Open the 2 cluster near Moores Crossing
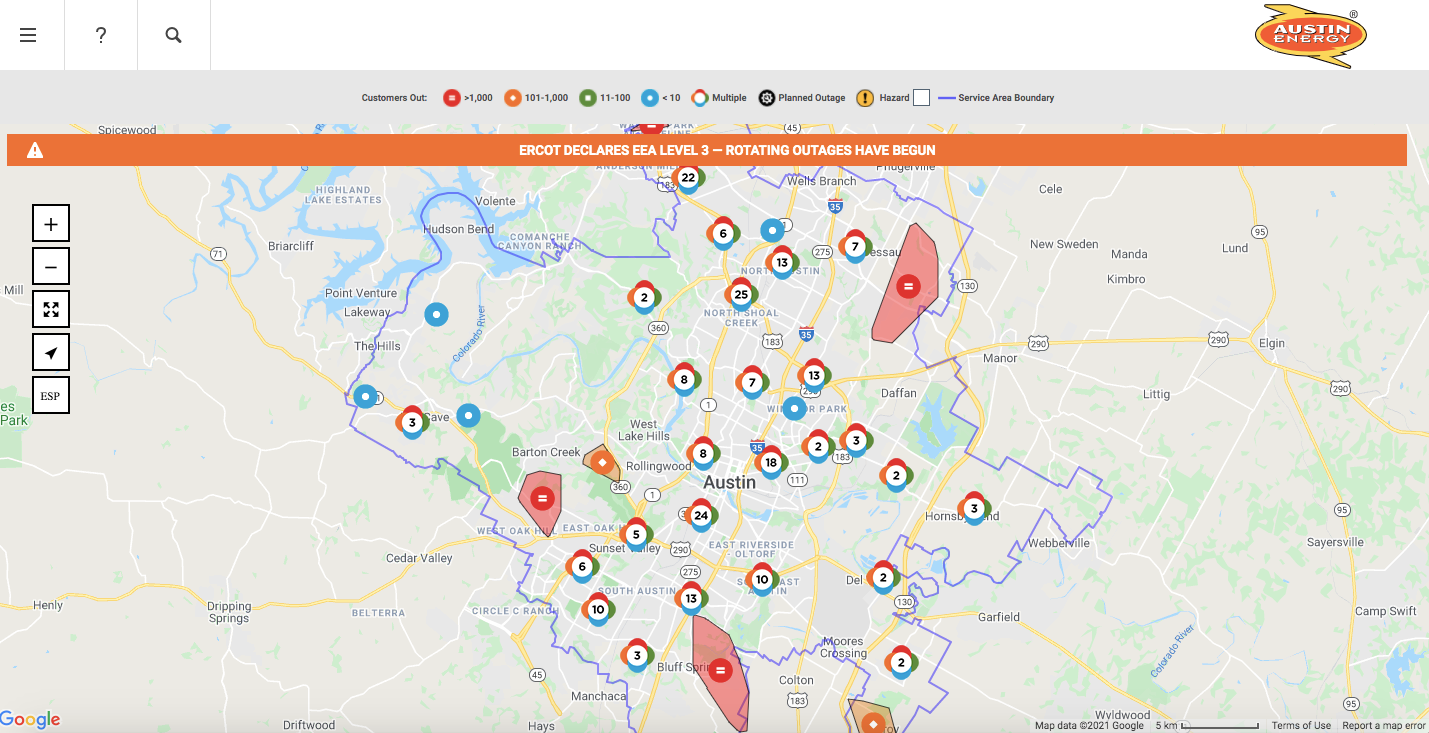1429x733 pixels. click(901, 662)
